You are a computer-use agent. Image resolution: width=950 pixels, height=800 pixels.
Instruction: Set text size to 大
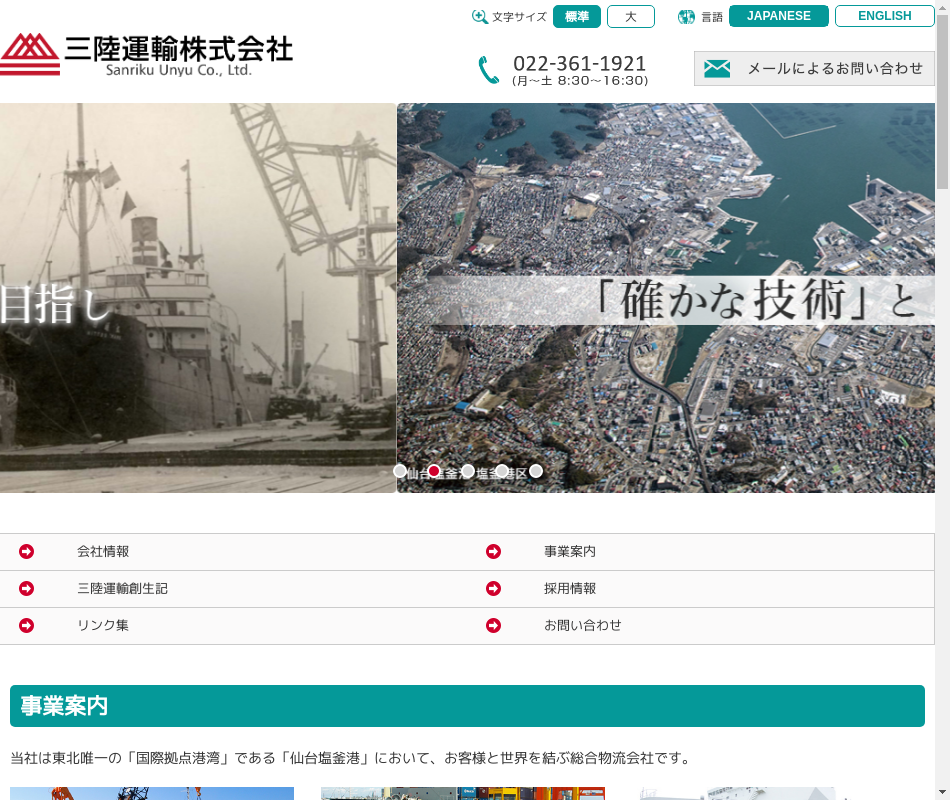click(x=631, y=17)
